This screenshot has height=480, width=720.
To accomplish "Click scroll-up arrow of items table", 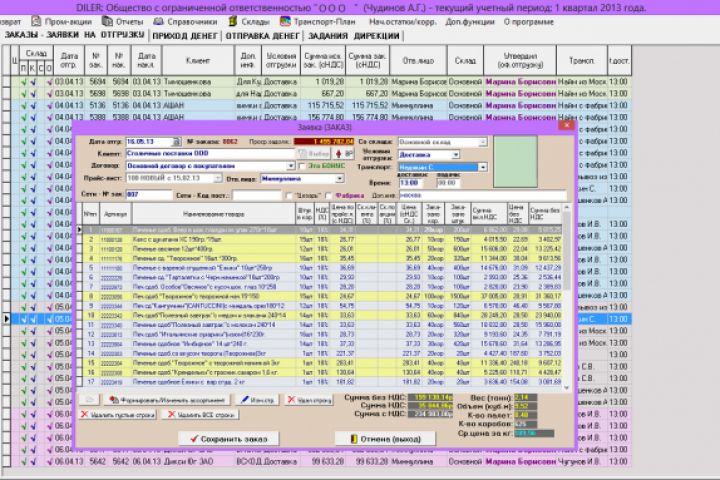I will 566,207.
